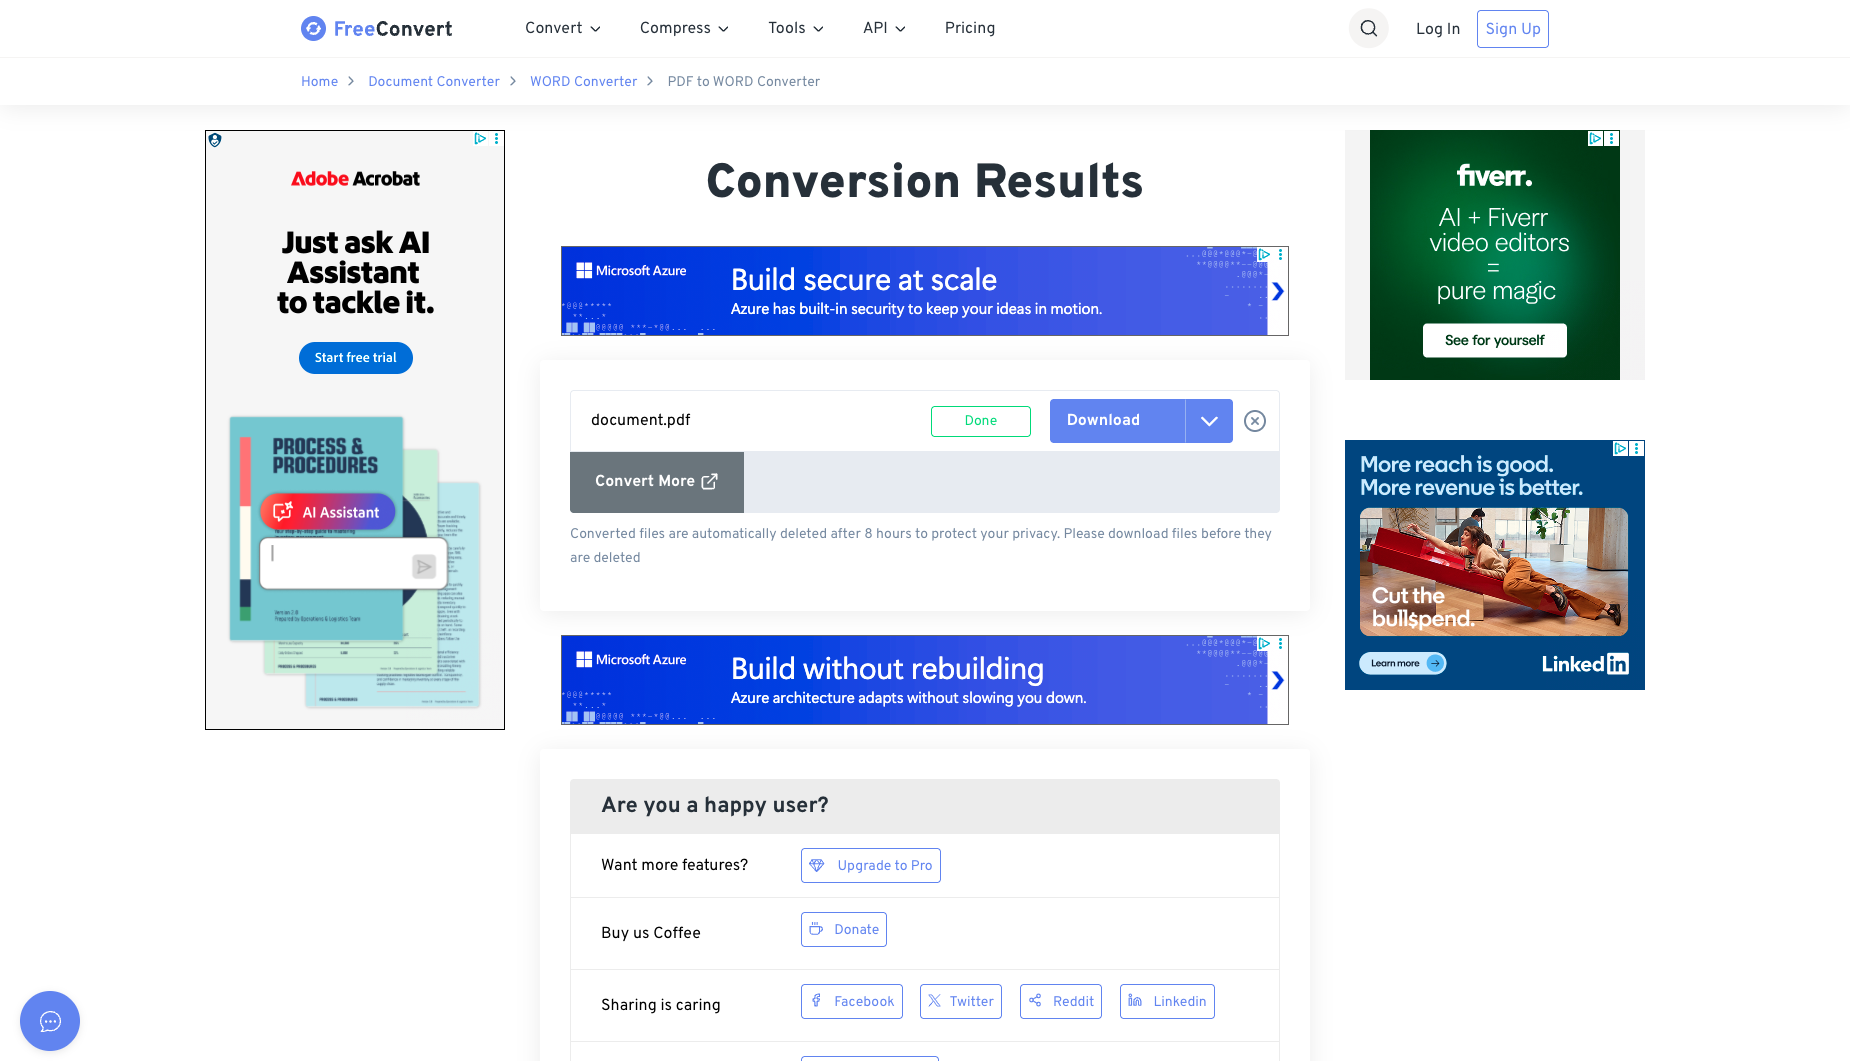Share on Facebook

pyautogui.click(x=852, y=1001)
